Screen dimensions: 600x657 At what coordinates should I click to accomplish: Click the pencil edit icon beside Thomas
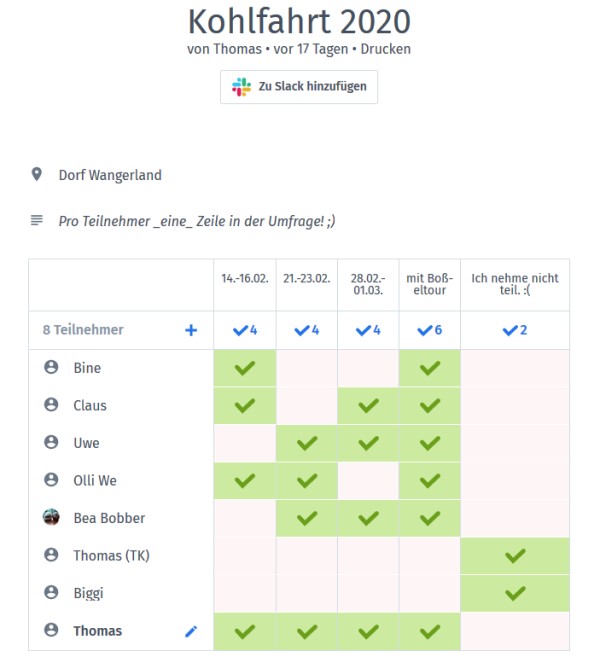tap(191, 631)
